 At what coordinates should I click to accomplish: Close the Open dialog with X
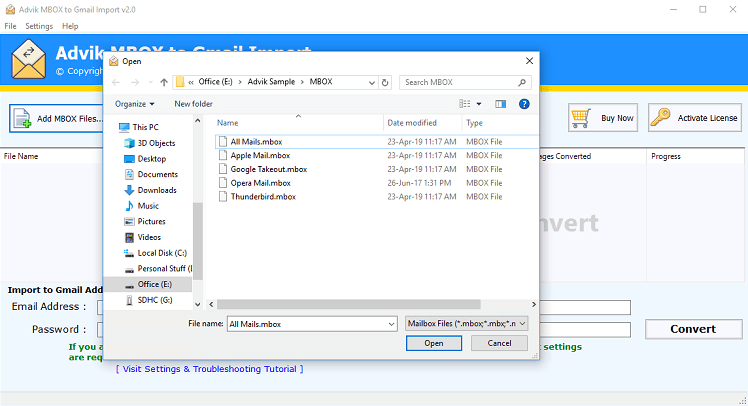[x=529, y=61]
